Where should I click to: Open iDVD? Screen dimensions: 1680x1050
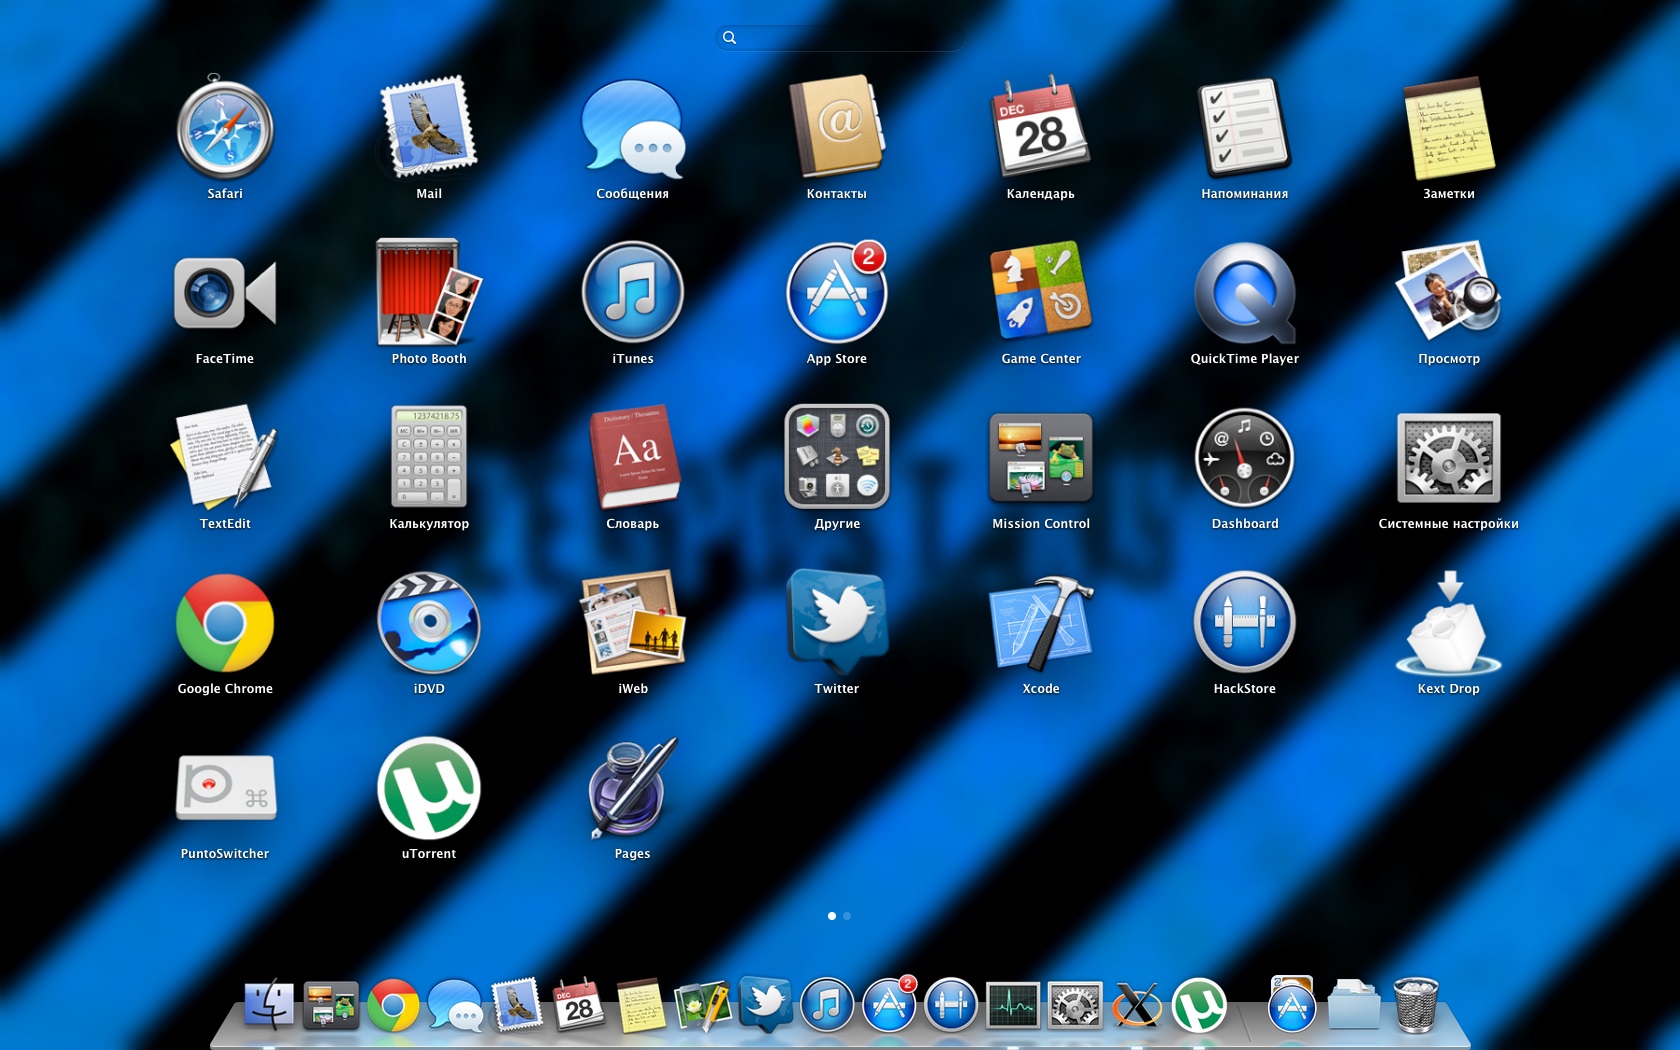(x=429, y=622)
